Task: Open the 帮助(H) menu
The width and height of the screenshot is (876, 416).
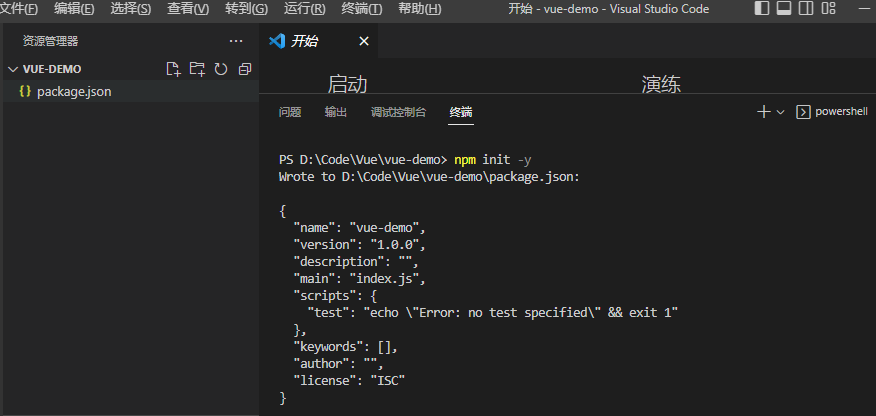Action: [x=420, y=9]
